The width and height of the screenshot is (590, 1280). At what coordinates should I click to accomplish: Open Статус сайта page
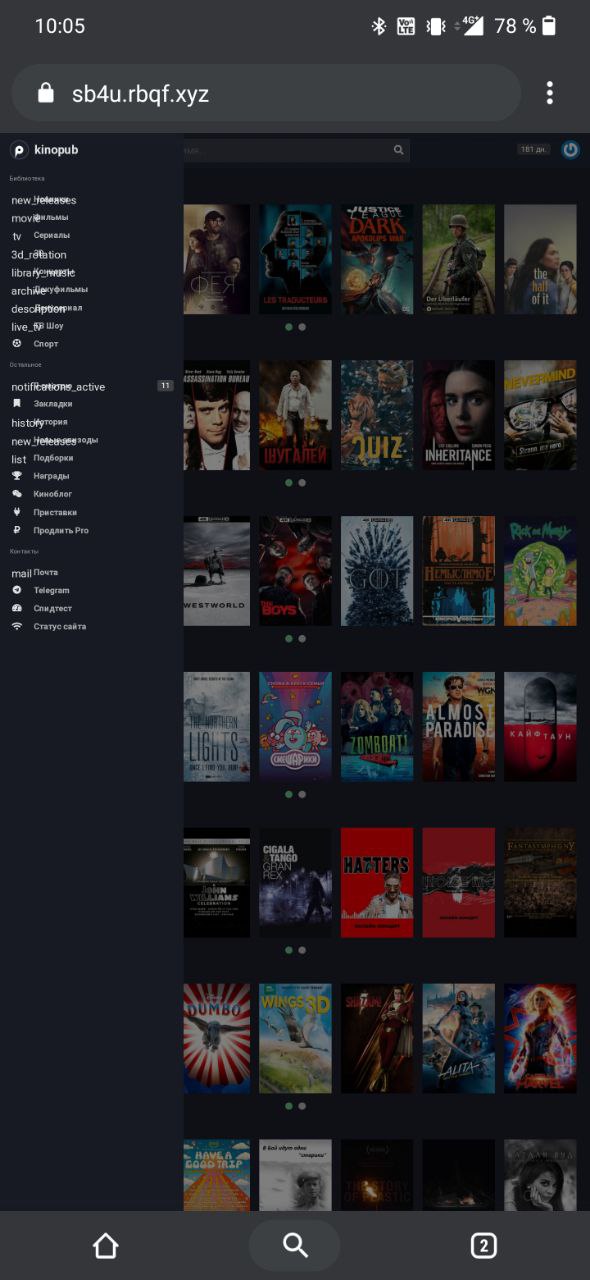[60, 626]
